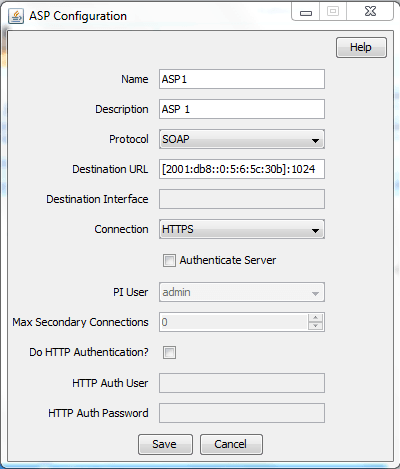Image resolution: width=400 pixels, height=469 pixels.
Task: Open the Protocol dropdown showing SOAP
Action: click(242, 139)
